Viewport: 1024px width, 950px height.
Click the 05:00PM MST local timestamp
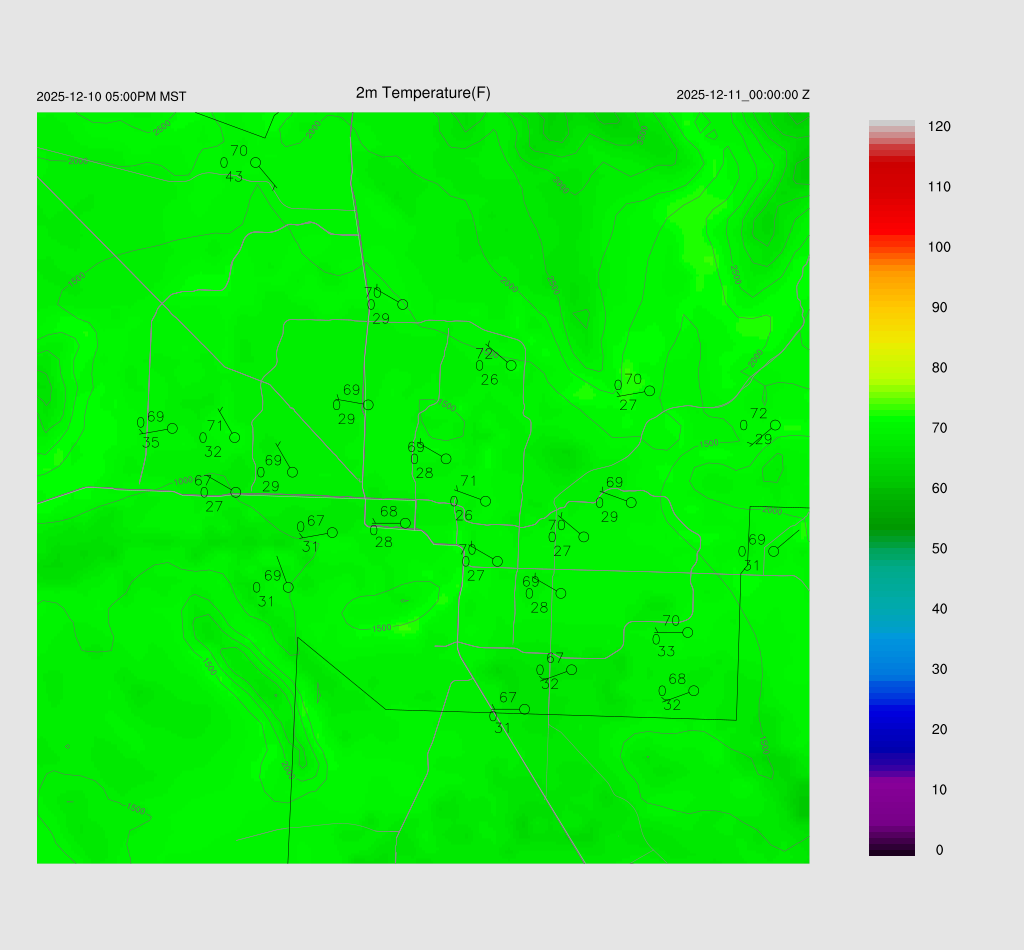click(111, 97)
